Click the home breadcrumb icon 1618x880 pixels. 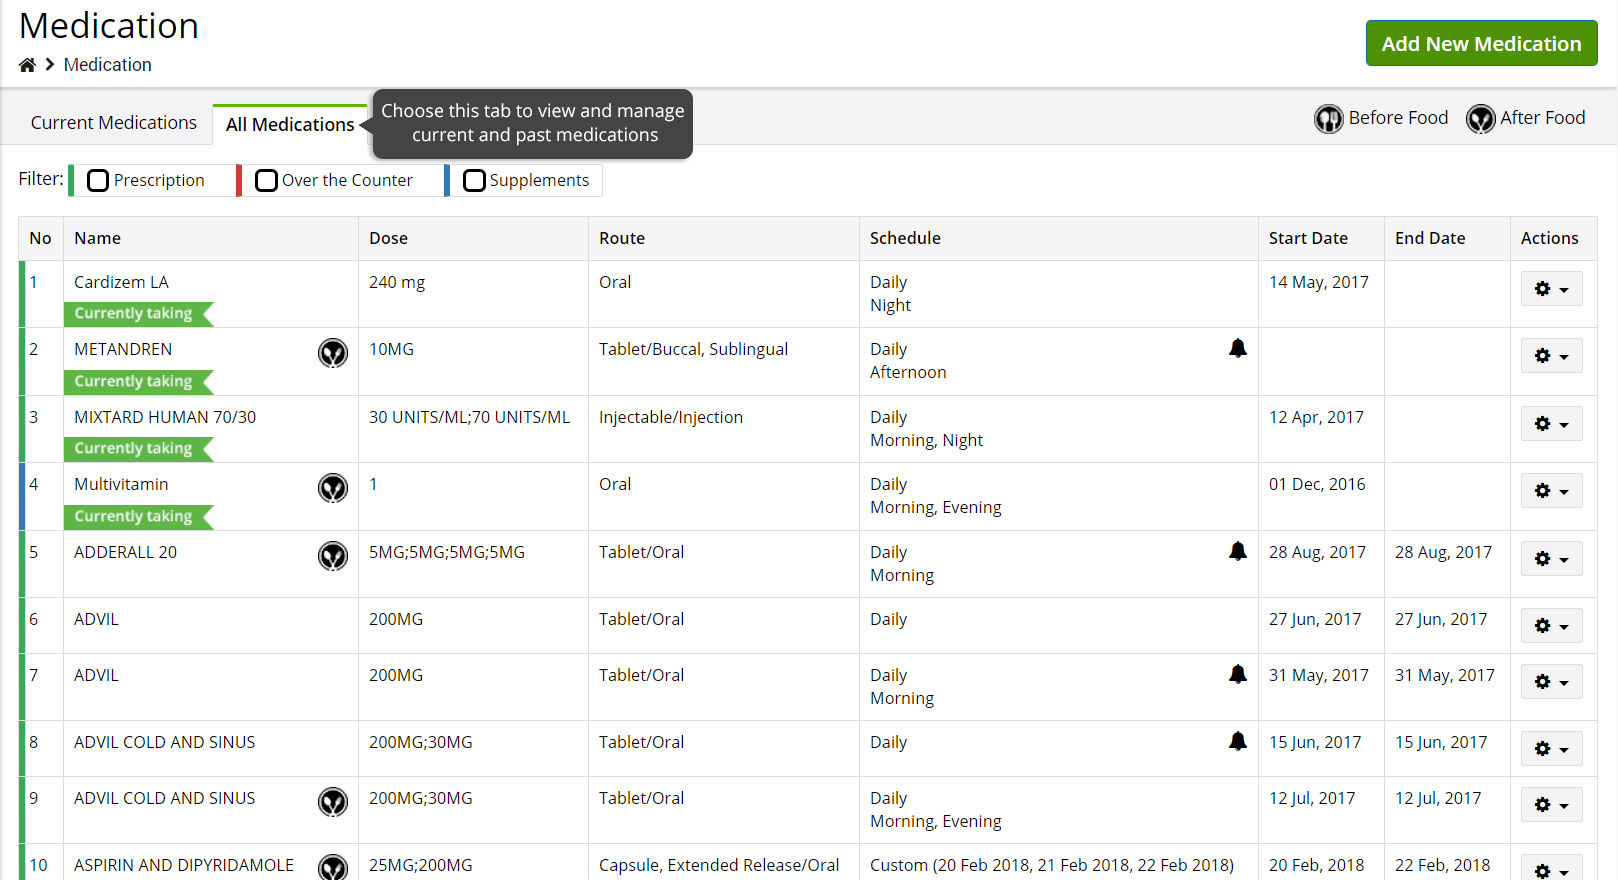(x=27, y=65)
